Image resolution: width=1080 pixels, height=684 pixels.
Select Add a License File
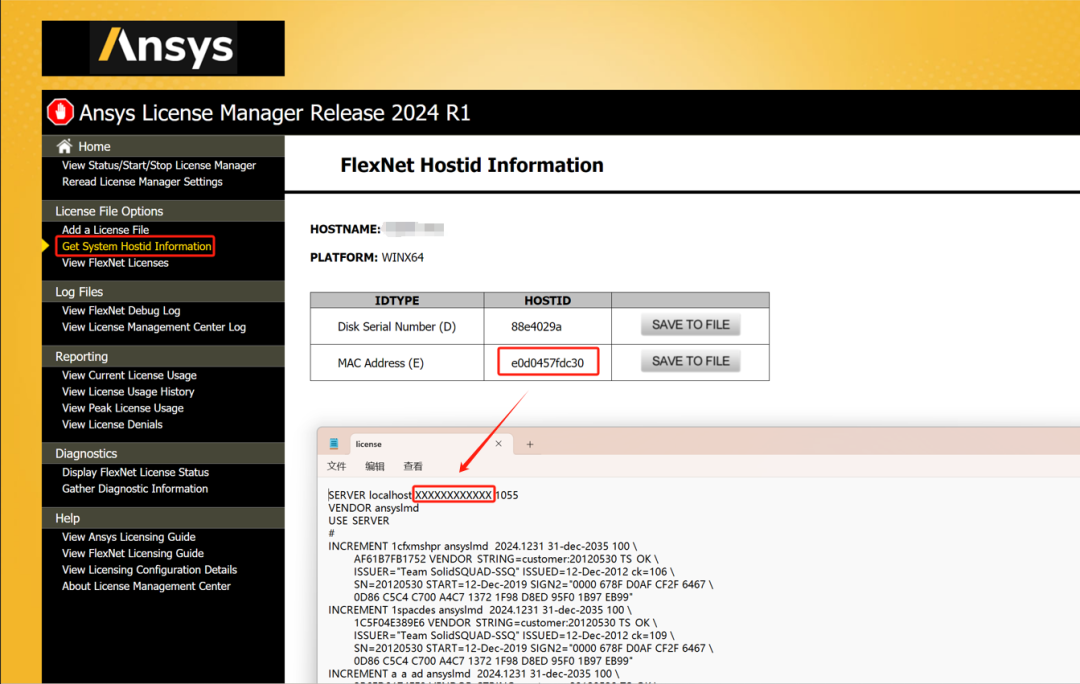tap(105, 230)
